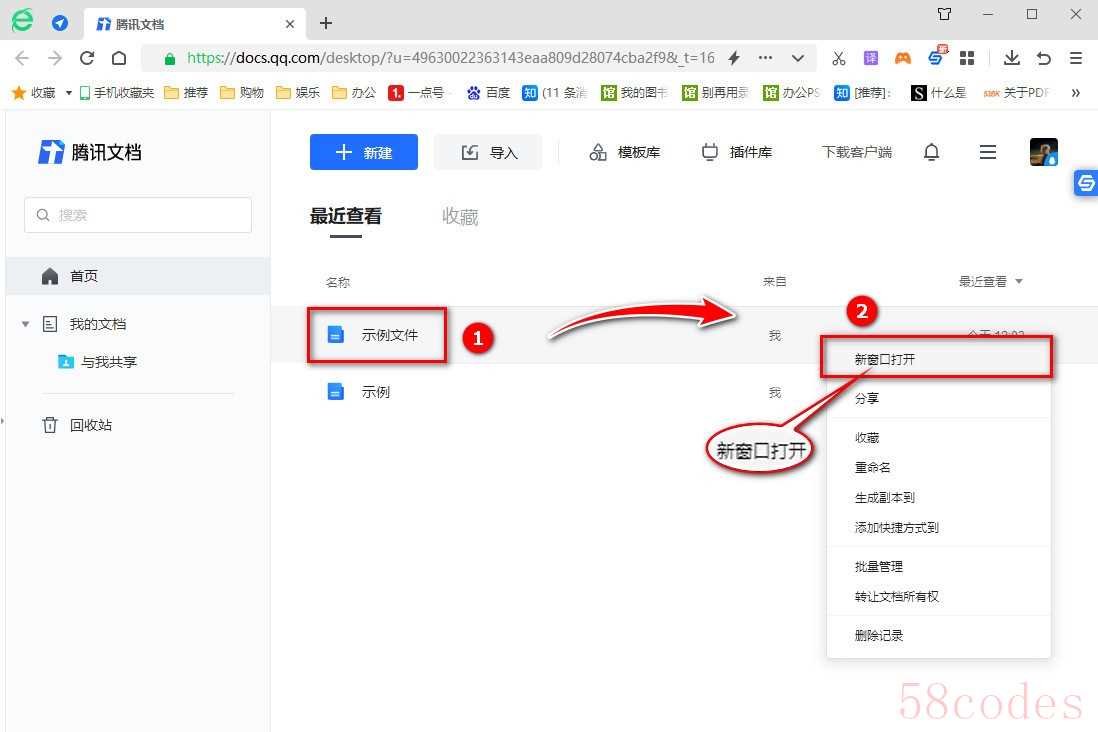Viewport: 1098px width, 732px height.
Task: Switch to the 收藏 tab
Action: coord(460,216)
